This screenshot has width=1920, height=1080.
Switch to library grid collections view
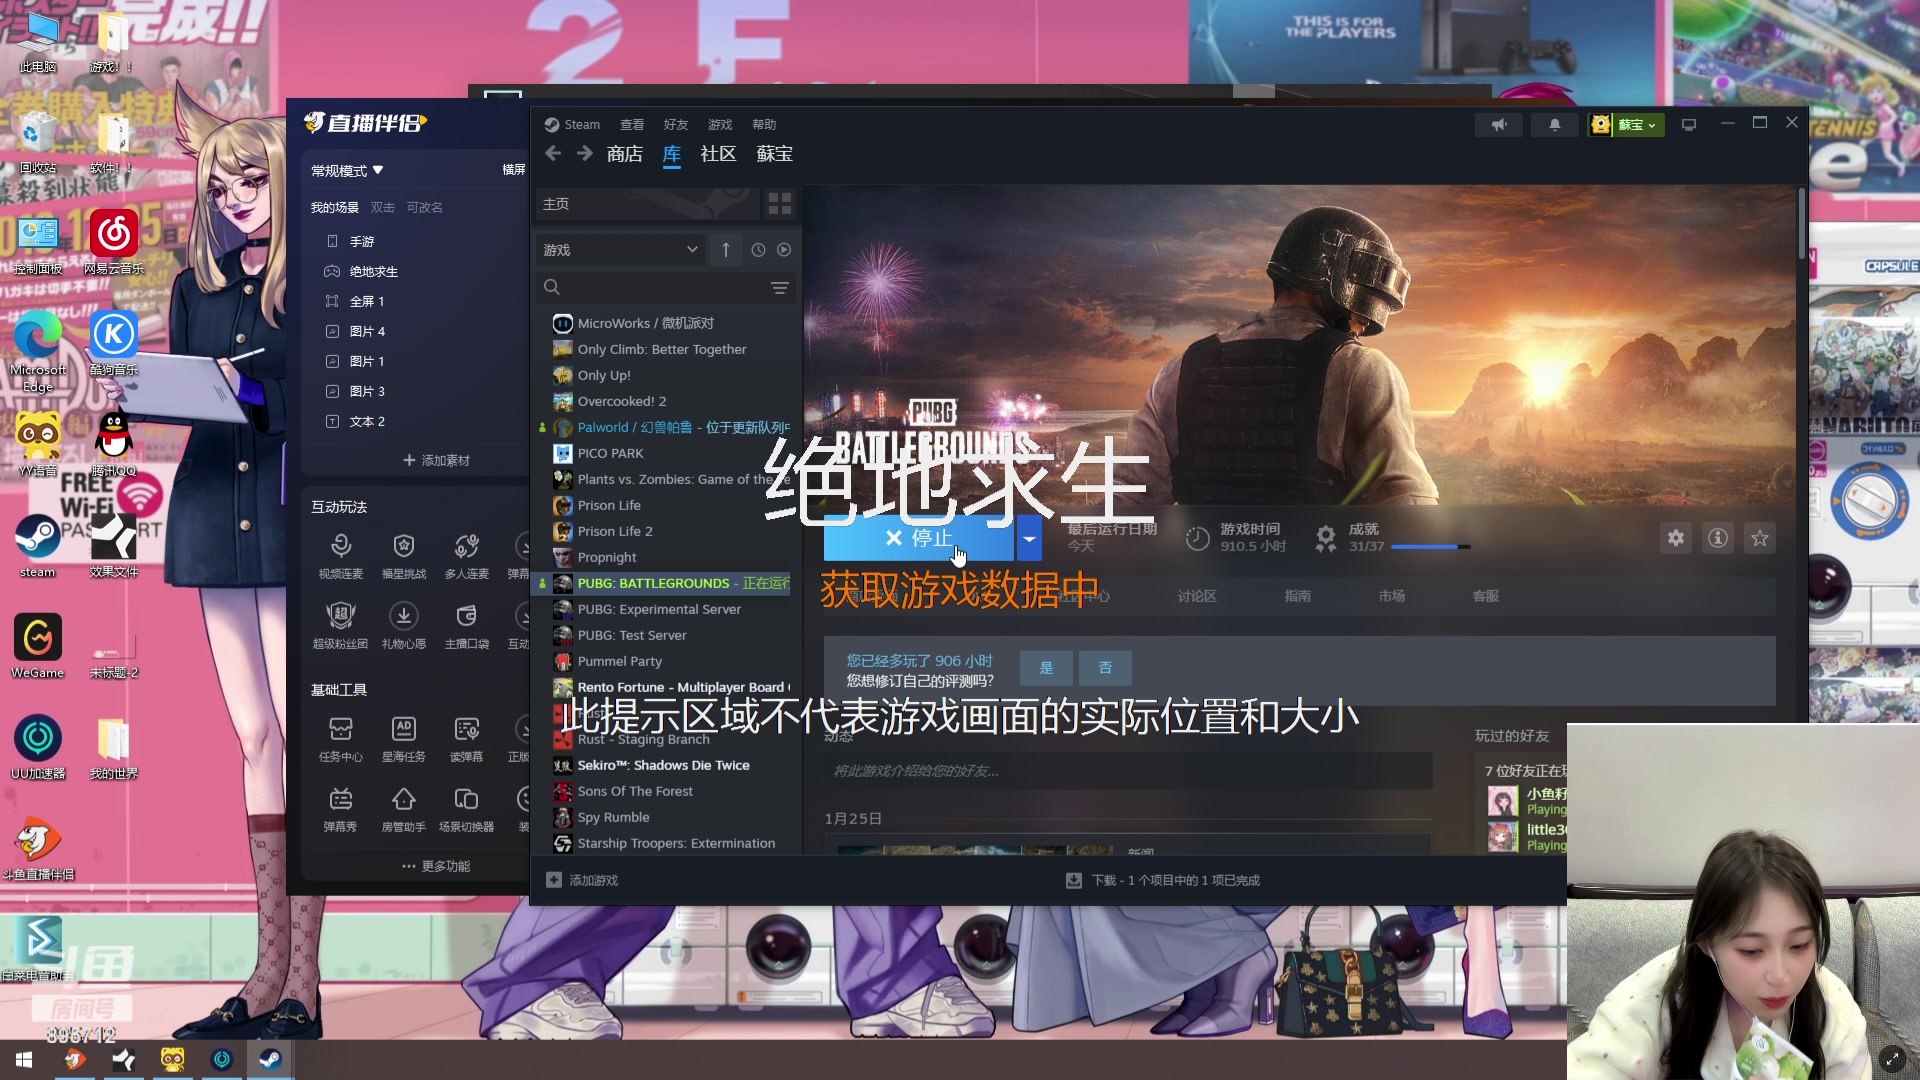click(x=780, y=204)
